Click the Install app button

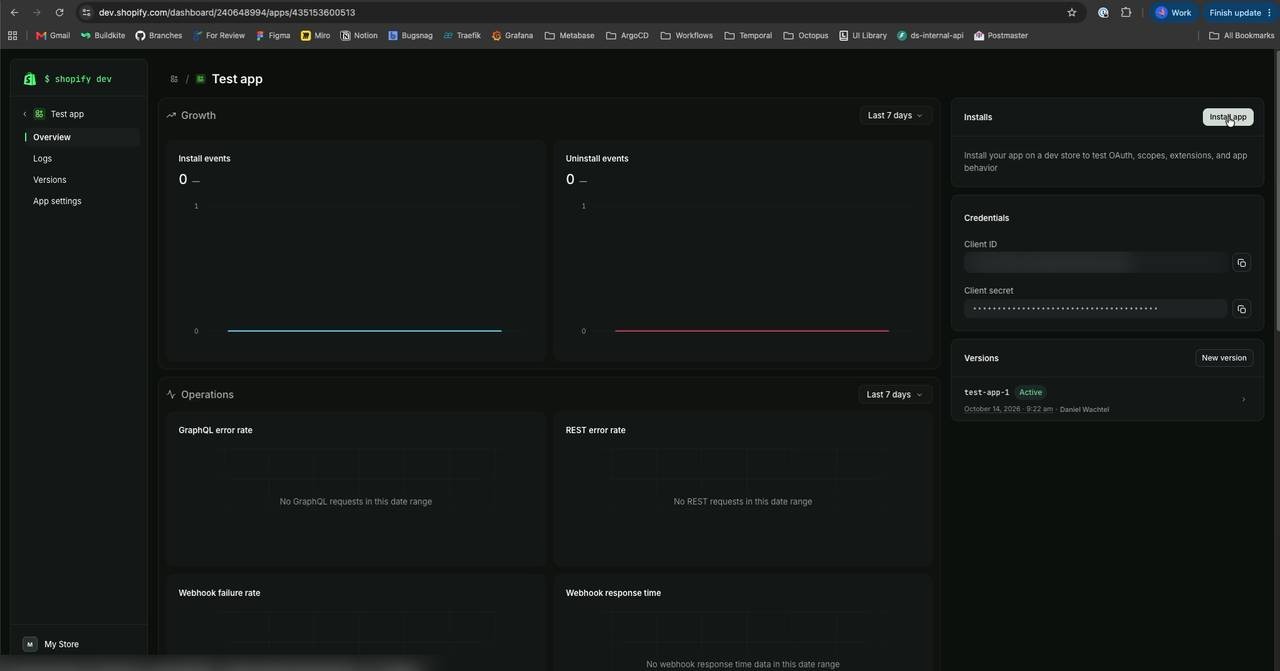1228,117
